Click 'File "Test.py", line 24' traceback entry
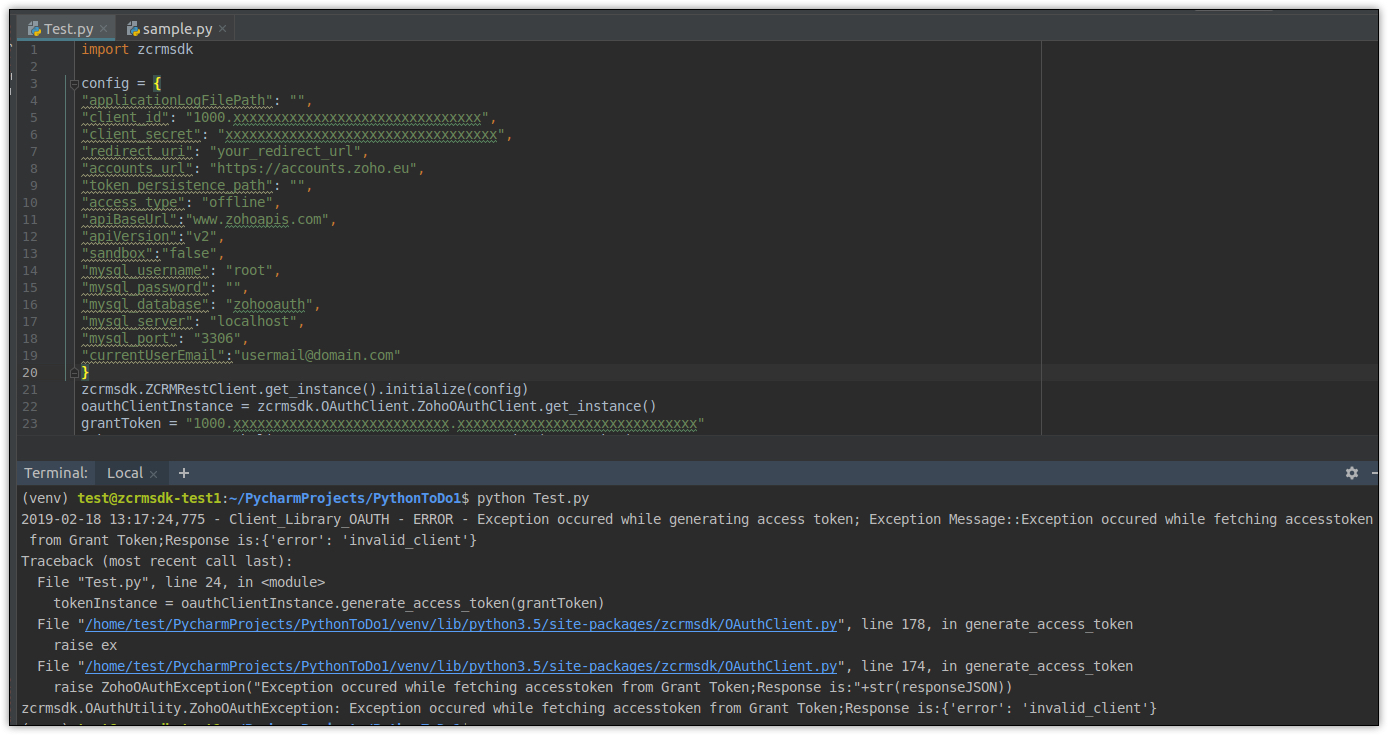Image resolution: width=1388 pixels, height=735 pixels. pyautogui.click(x=181, y=582)
